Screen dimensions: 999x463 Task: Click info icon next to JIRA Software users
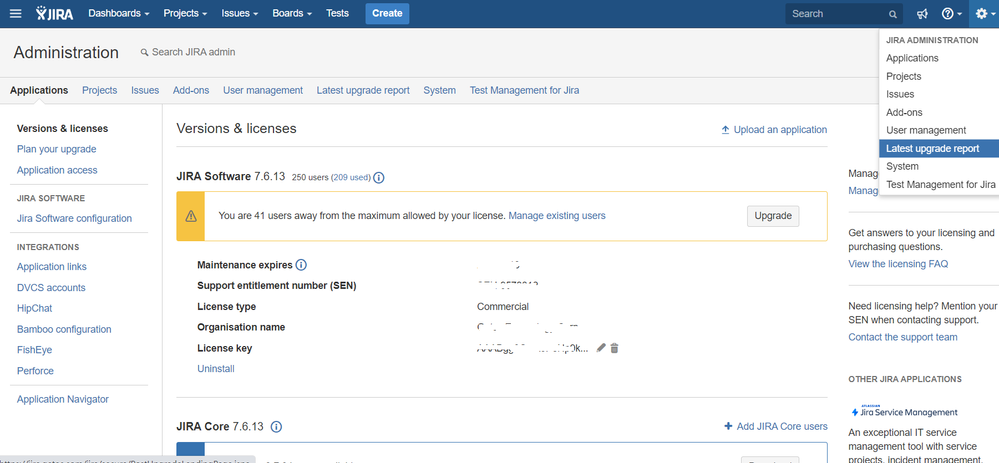[378, 178]
